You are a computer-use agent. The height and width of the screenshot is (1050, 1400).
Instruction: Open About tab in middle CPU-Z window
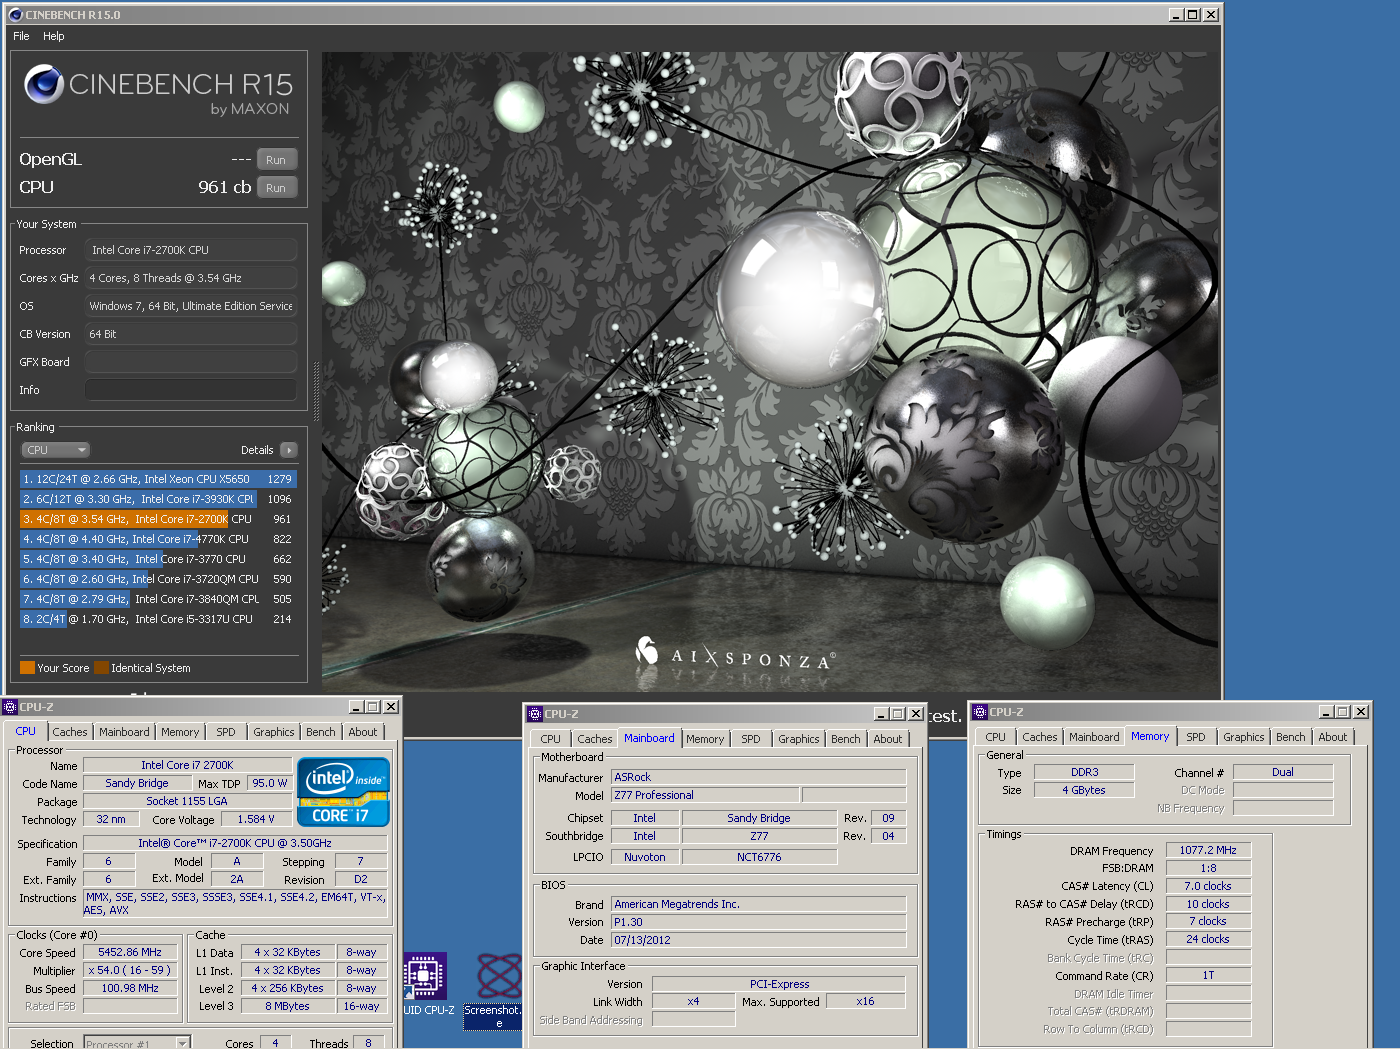pos(888,739)
